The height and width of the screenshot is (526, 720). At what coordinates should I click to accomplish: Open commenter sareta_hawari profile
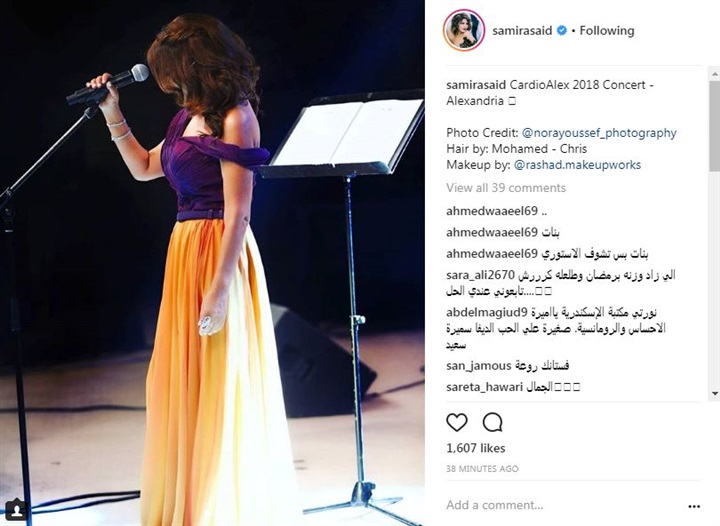coord(484,387)
